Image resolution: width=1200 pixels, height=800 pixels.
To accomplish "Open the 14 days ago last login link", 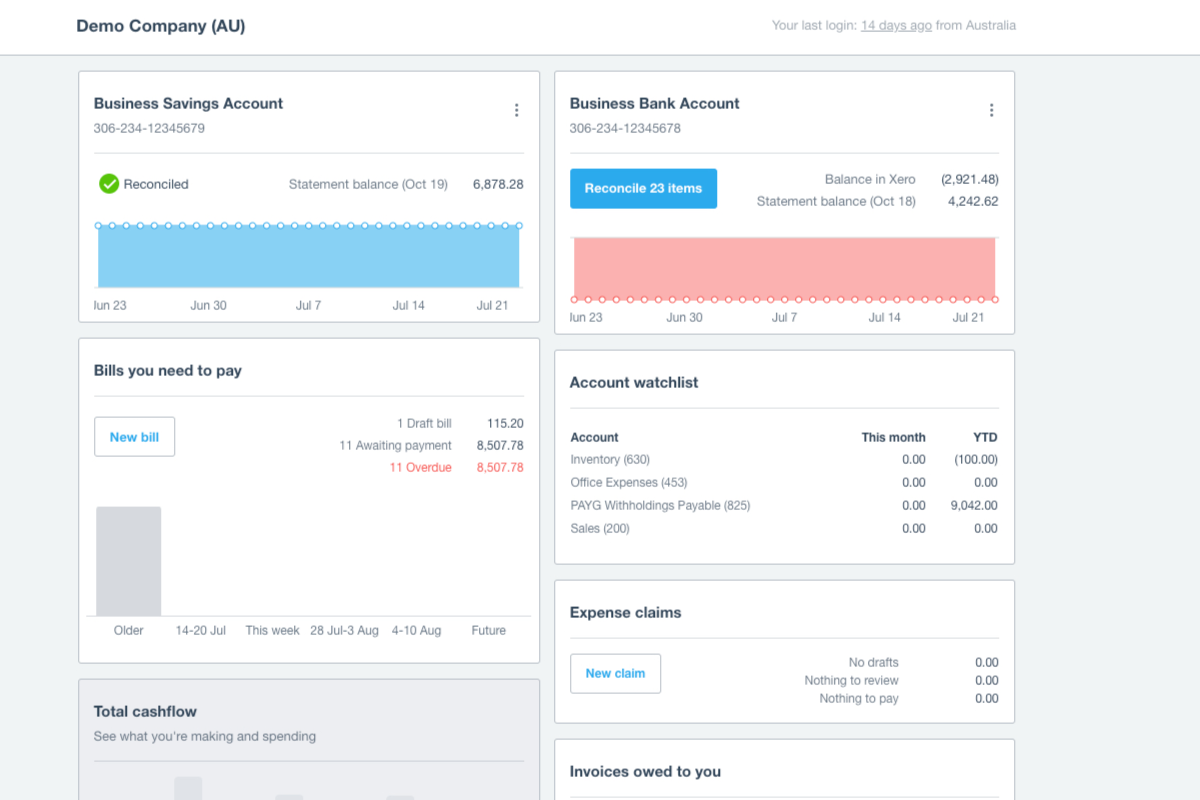I will [895, 25].
